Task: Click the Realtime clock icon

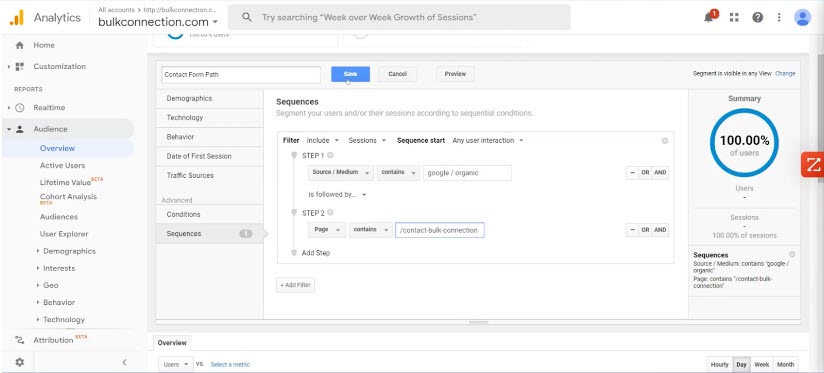Action: [x=19, y=108]
